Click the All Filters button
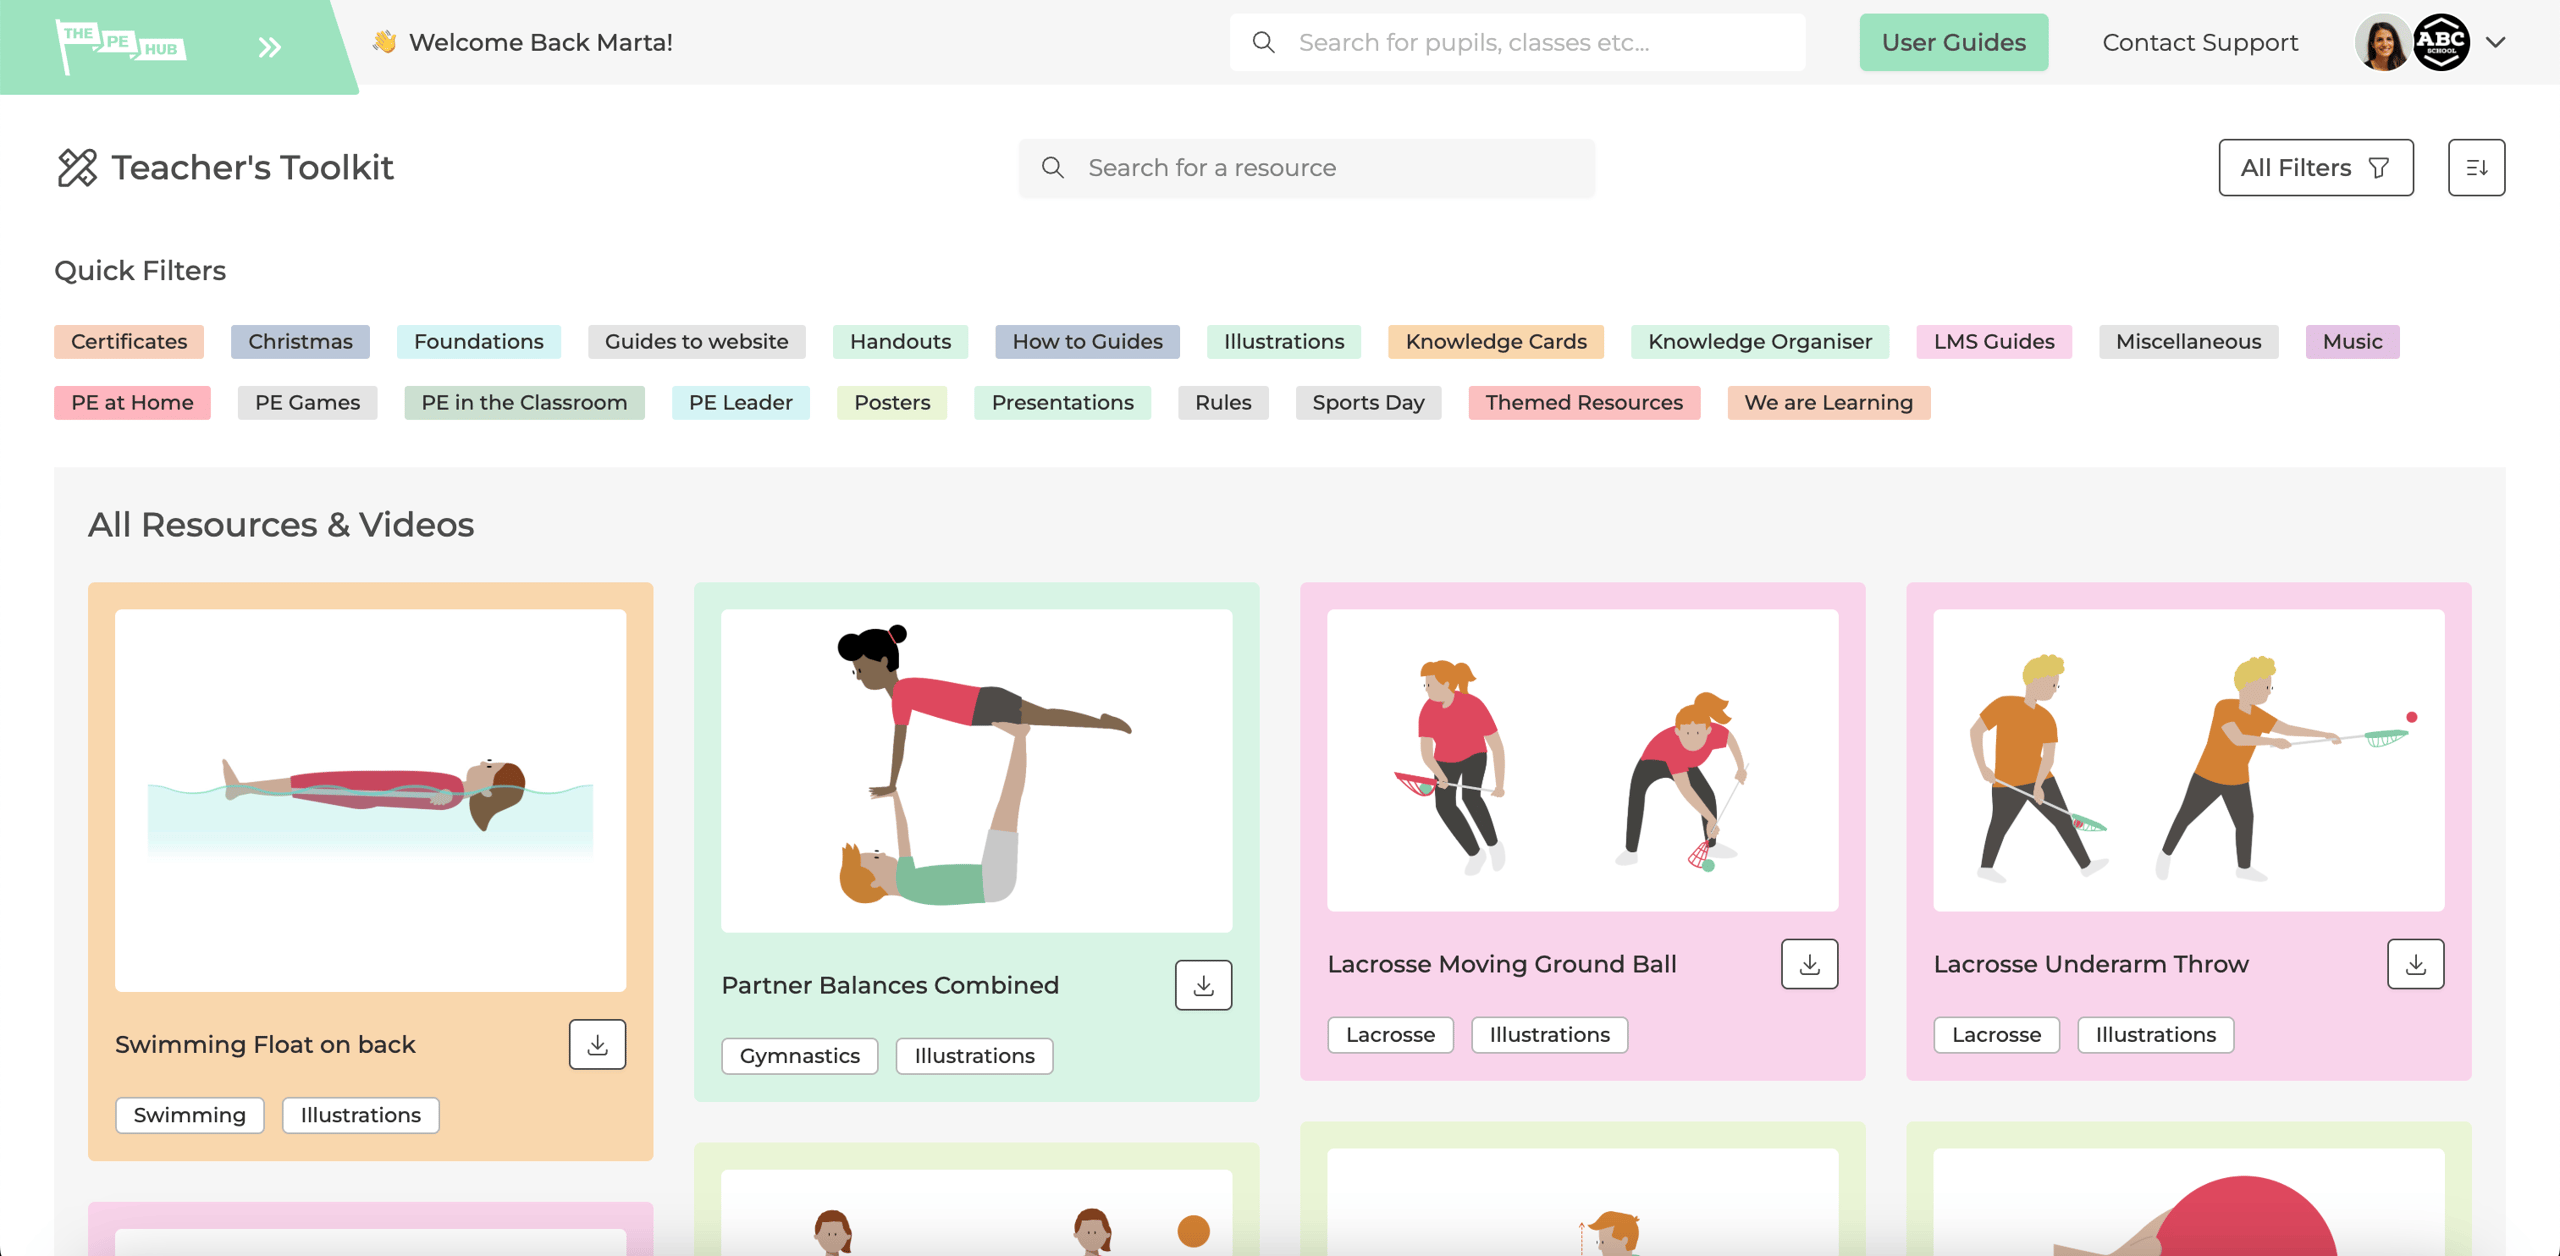 2316,167
